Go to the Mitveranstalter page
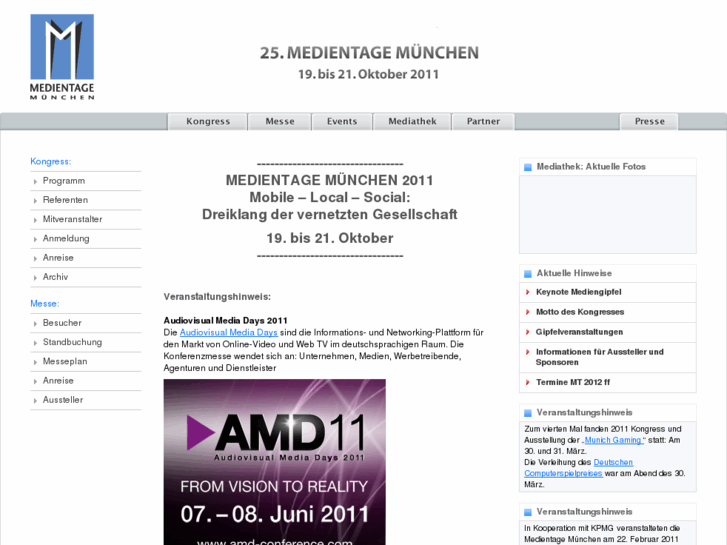The height and width of the screenshot is (545, 727). (72, 219)
